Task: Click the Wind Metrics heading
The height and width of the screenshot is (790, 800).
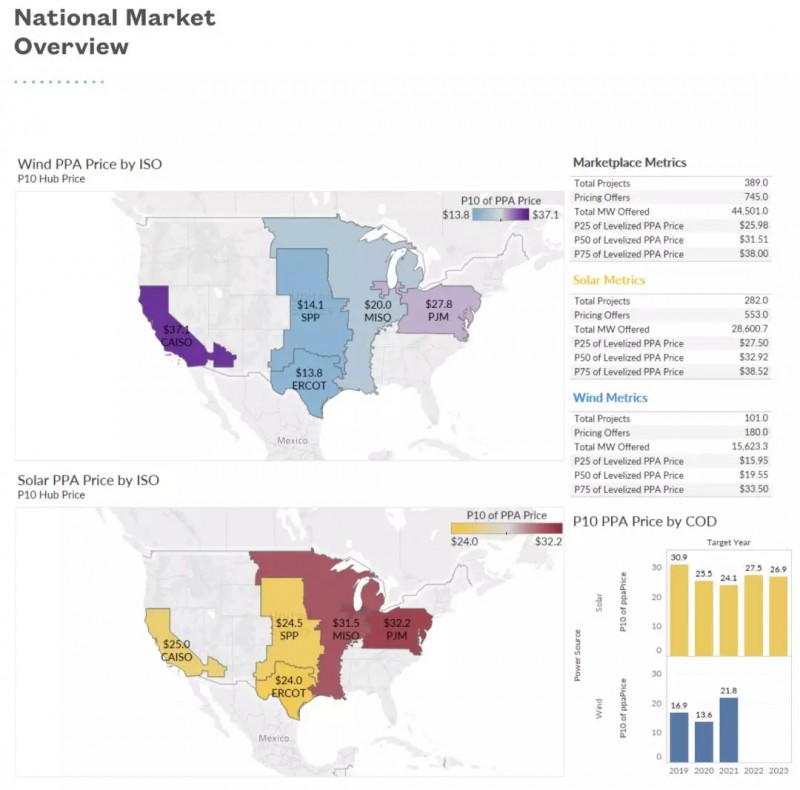Action: (x=610, y=398)
